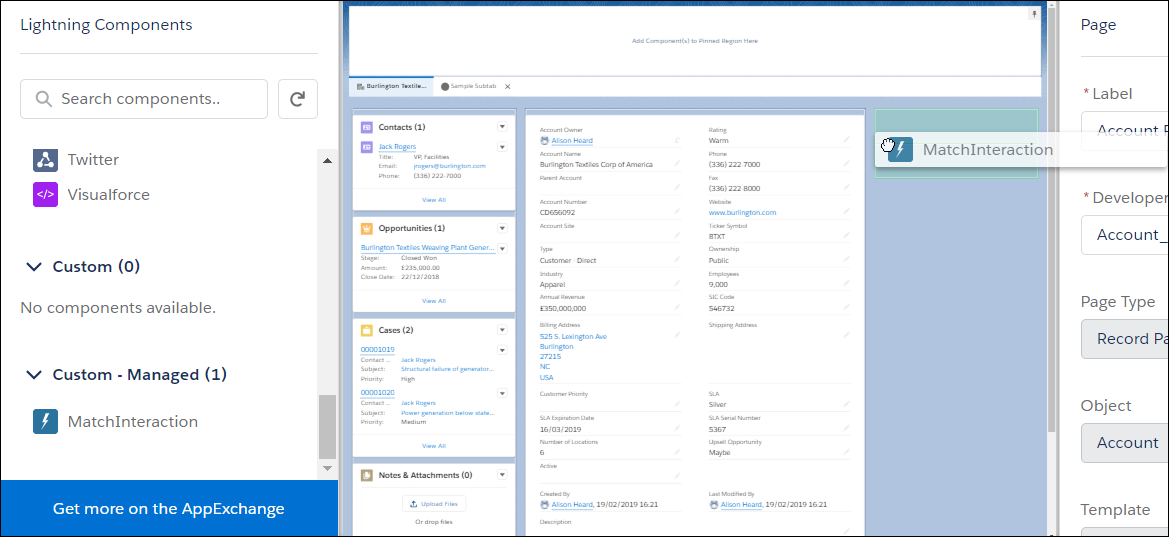
Task: Edit the Employees field pencil icon
Action: pos(846,283)
